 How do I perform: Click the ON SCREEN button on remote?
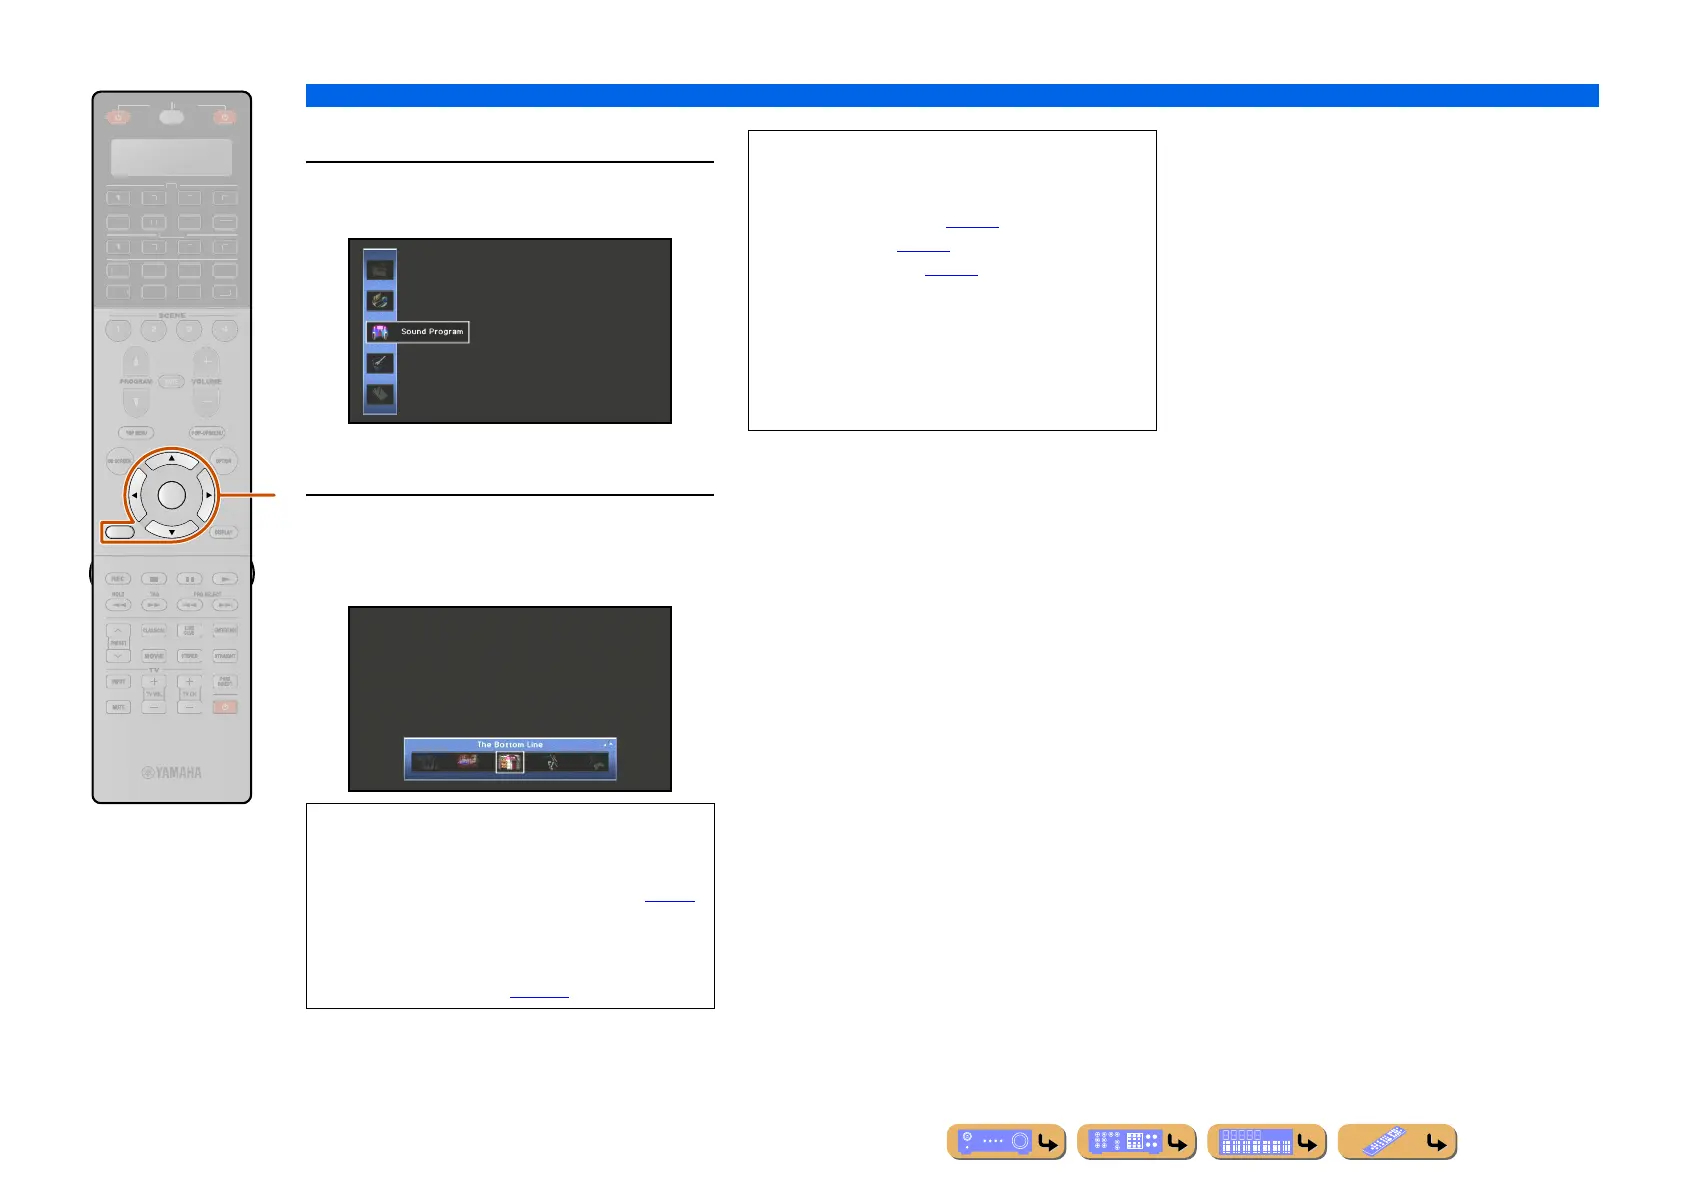(x=120, y=461)
